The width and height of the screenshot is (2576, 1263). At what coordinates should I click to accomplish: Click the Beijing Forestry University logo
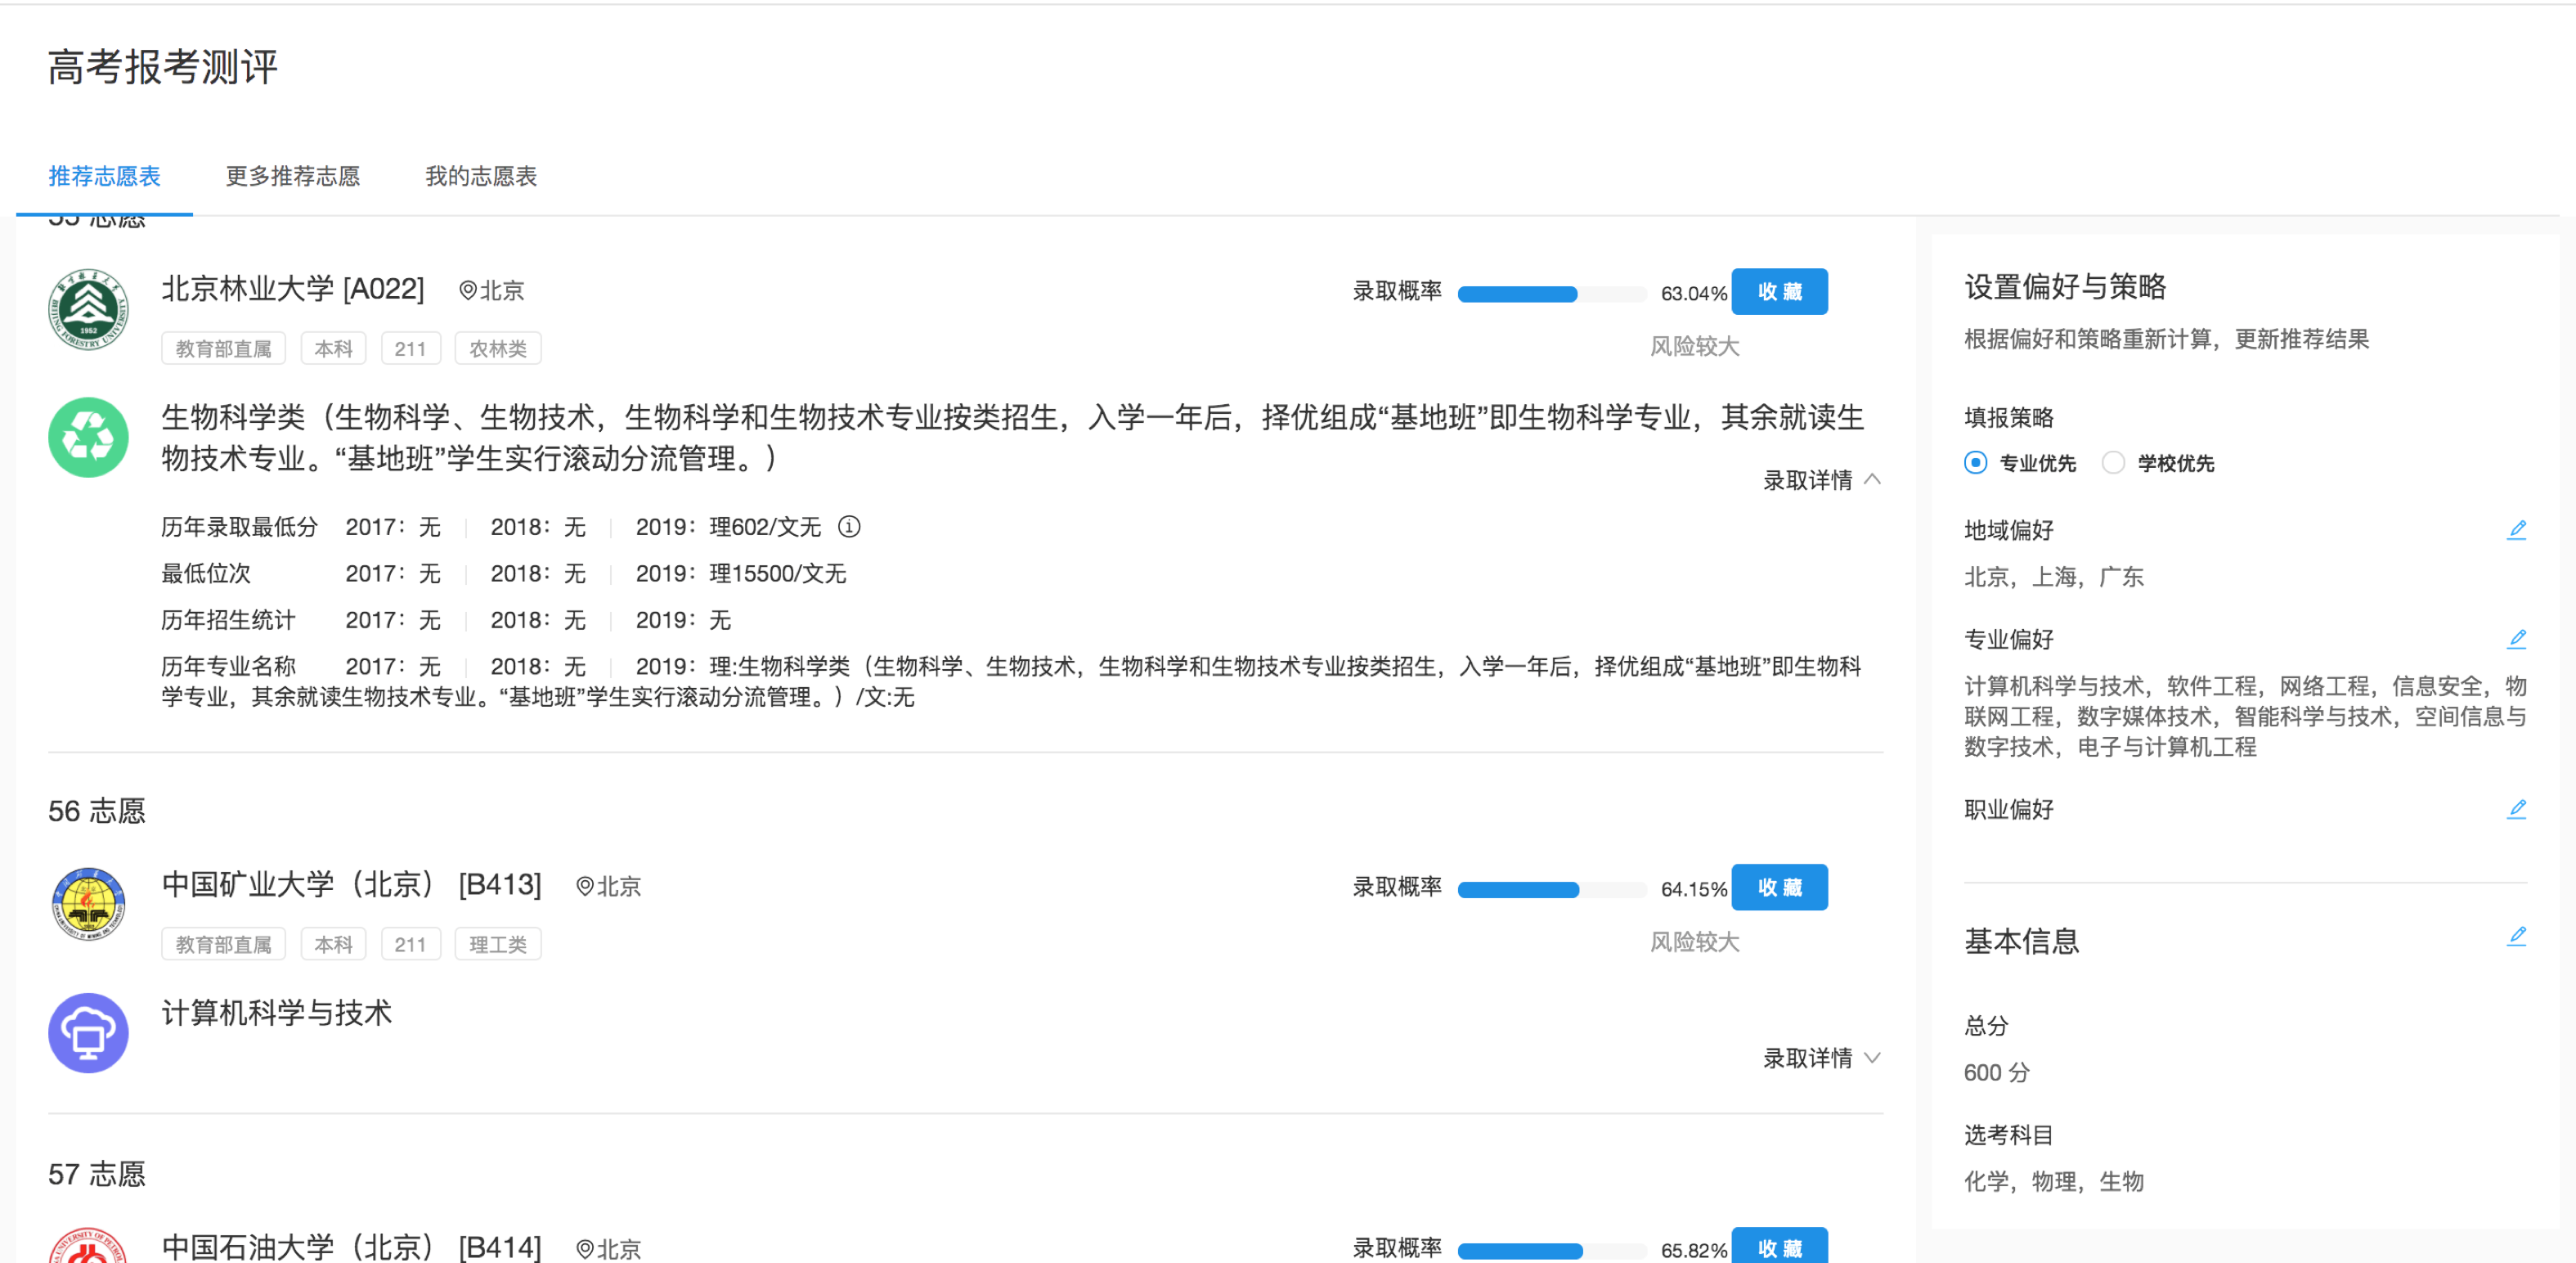pyautogui.click(x=88, y=309)
